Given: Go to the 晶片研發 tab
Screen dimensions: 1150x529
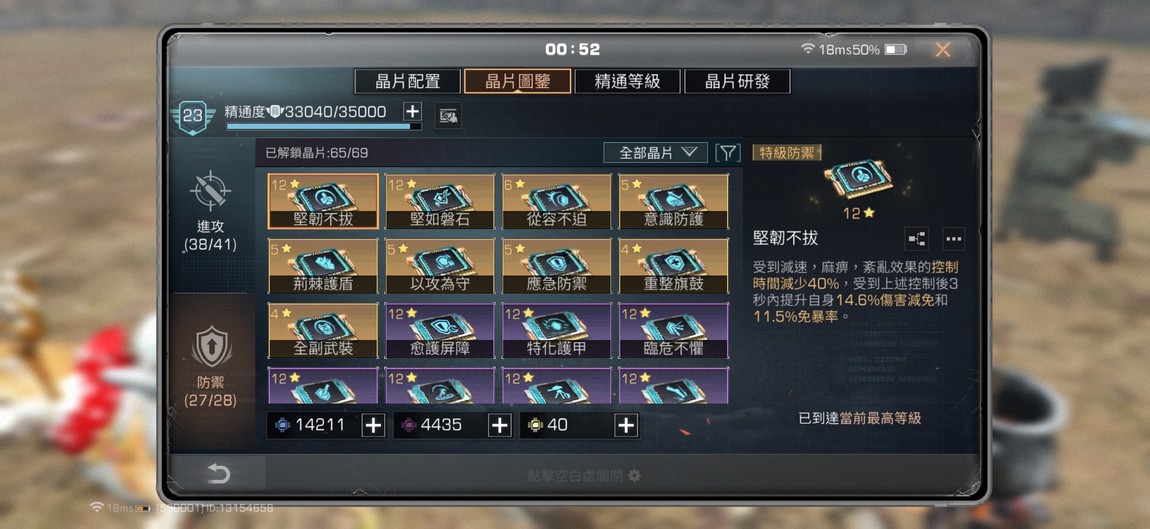Looking at the screenshot, I should 738,81.
